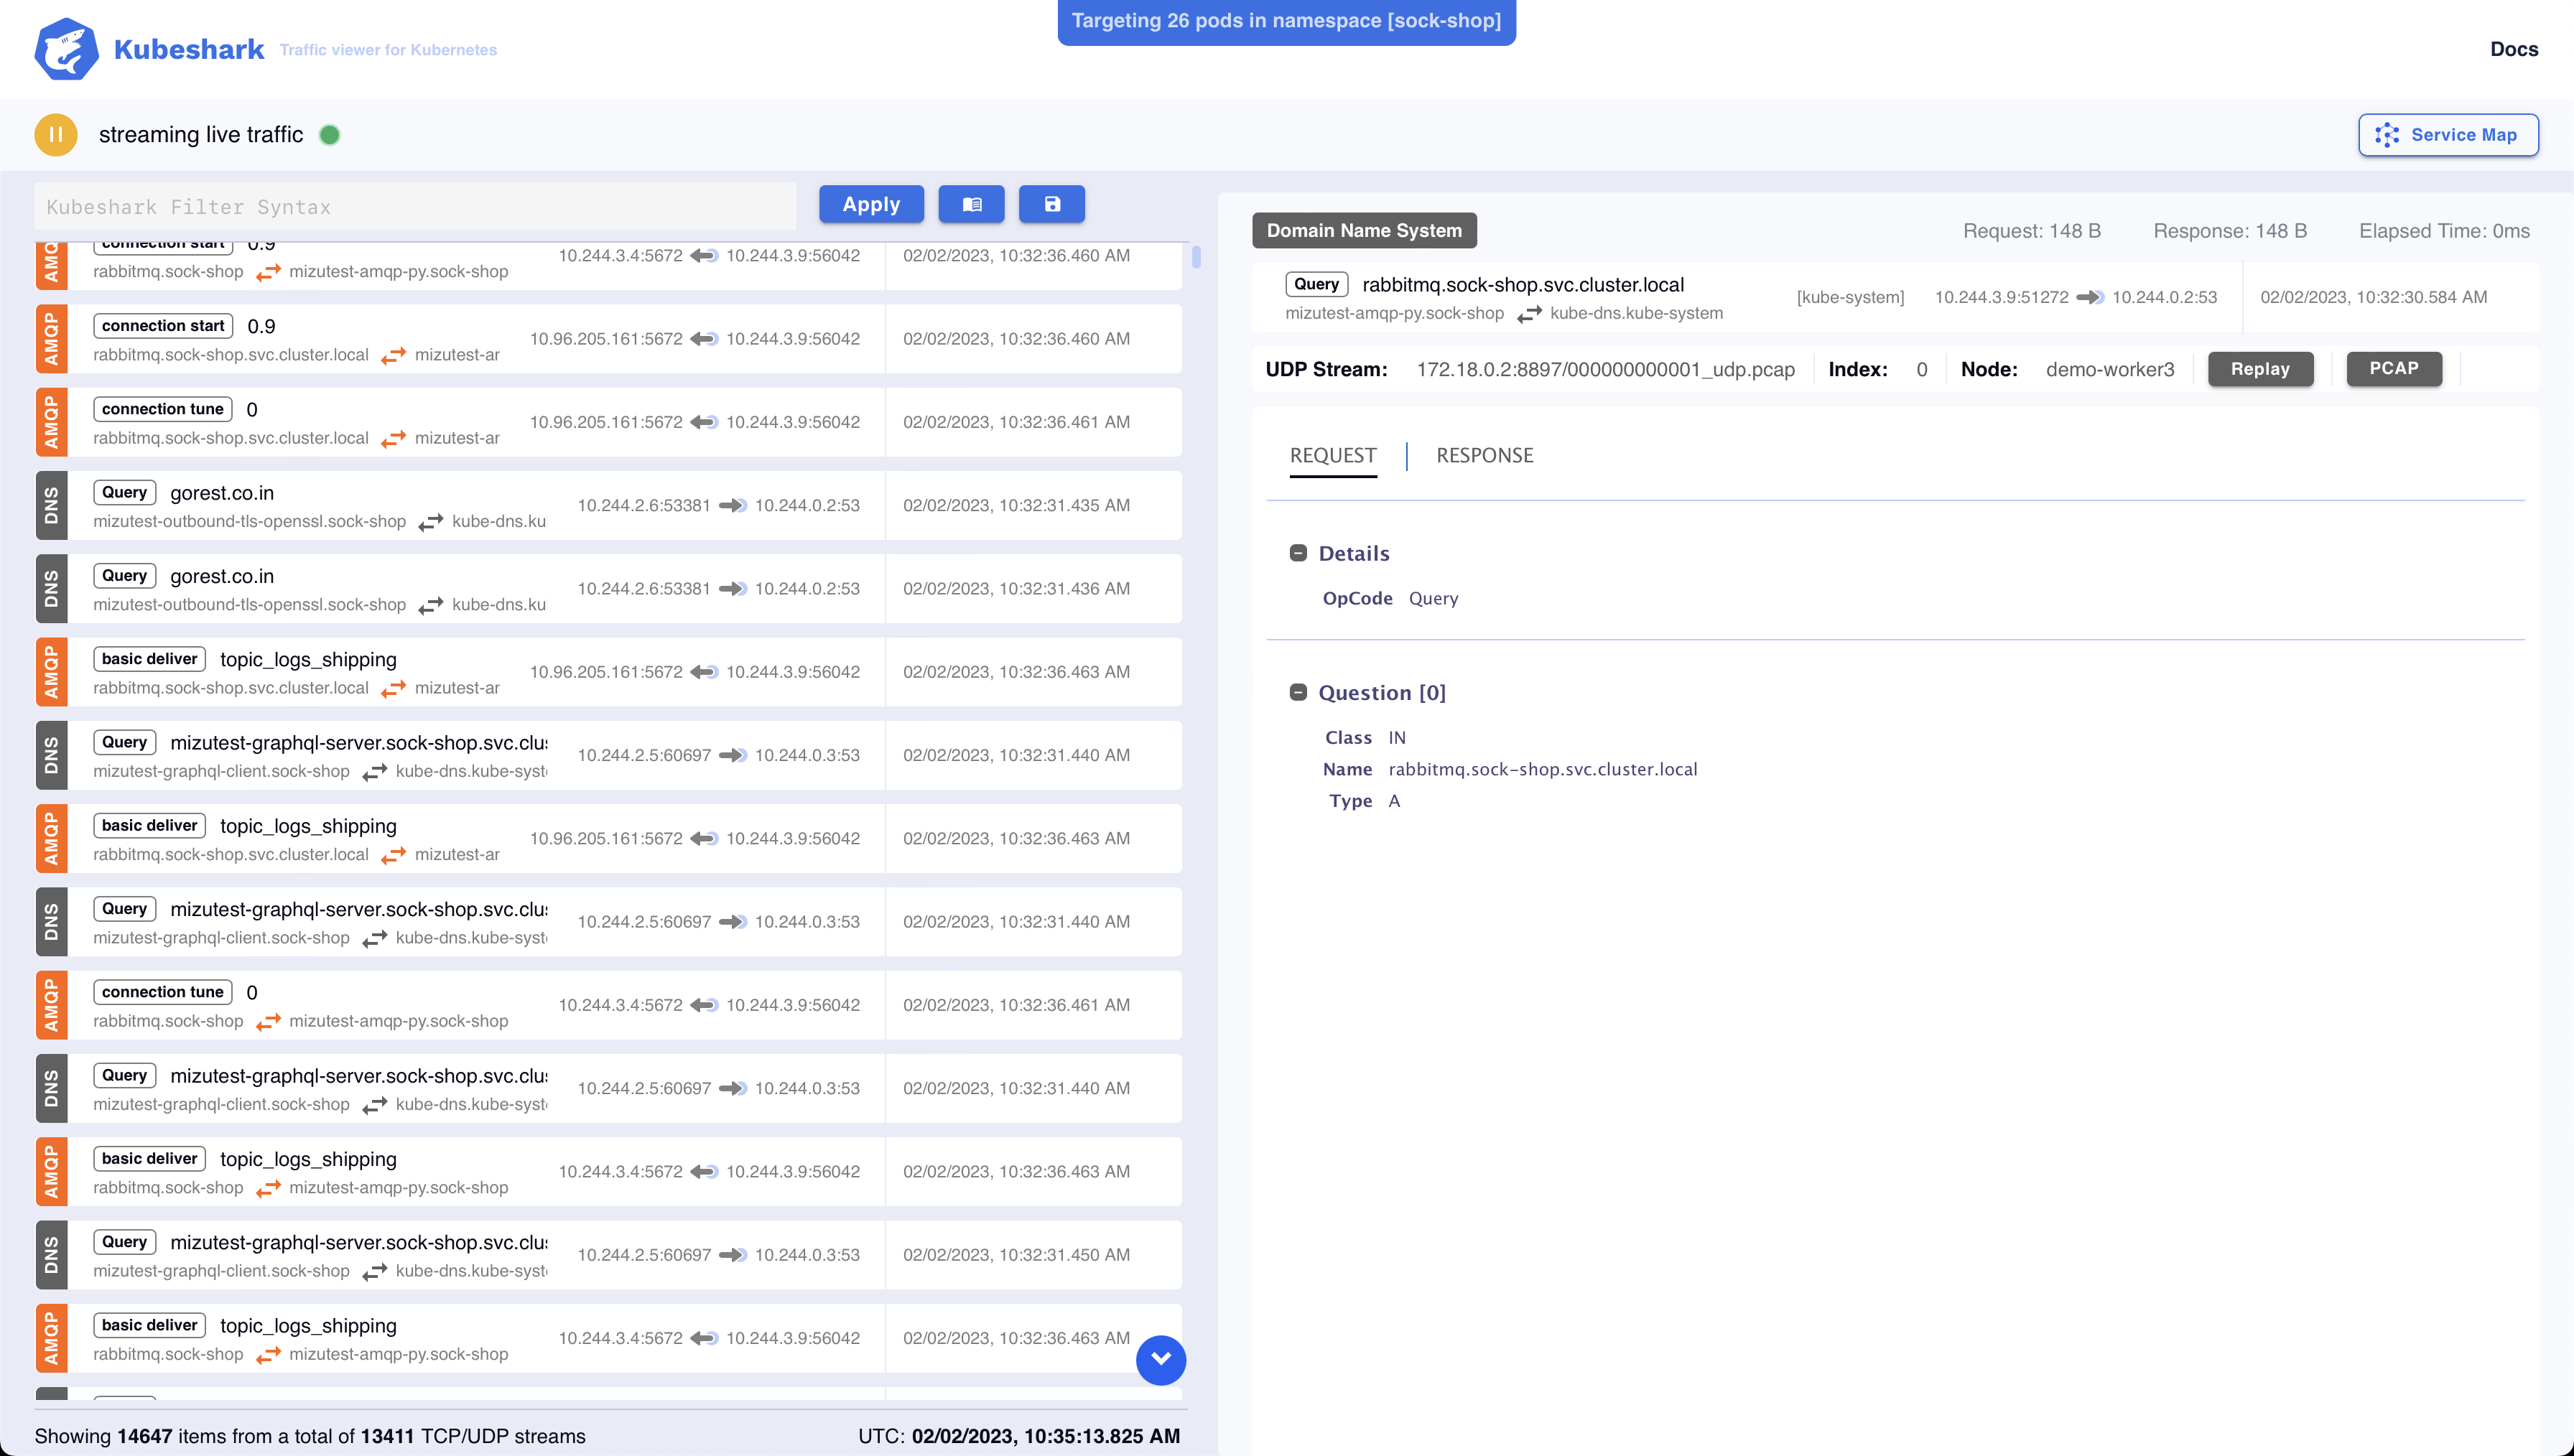Click the Type A value

[x=1394, y=802]
